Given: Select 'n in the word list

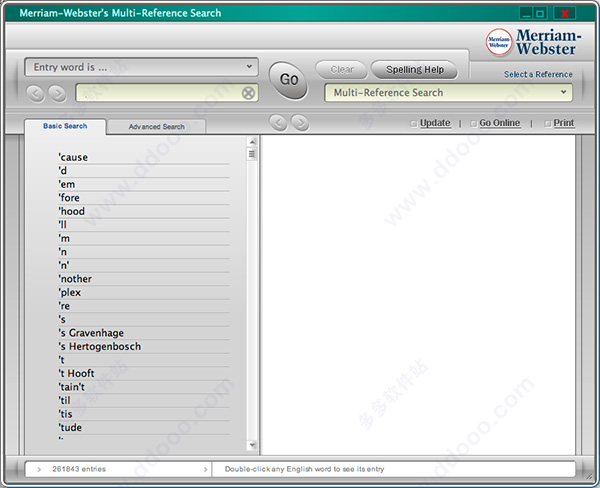Looking at the screenshot, I should coord(143,252).
